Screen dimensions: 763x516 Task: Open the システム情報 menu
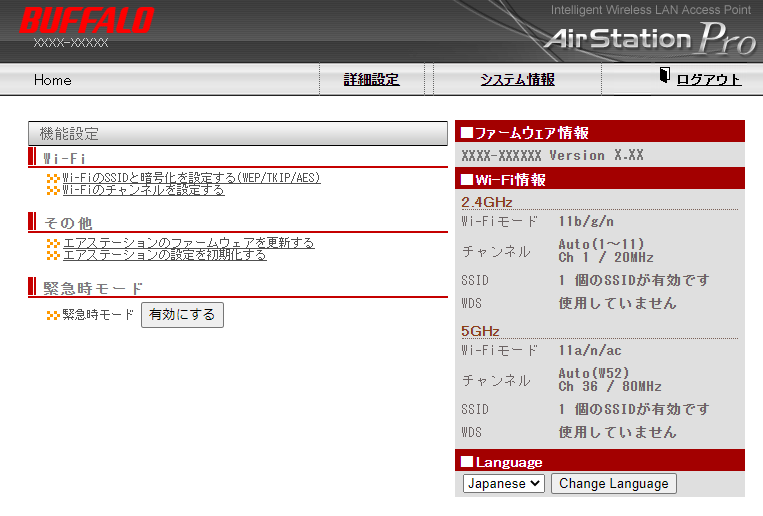coord(517,80)
